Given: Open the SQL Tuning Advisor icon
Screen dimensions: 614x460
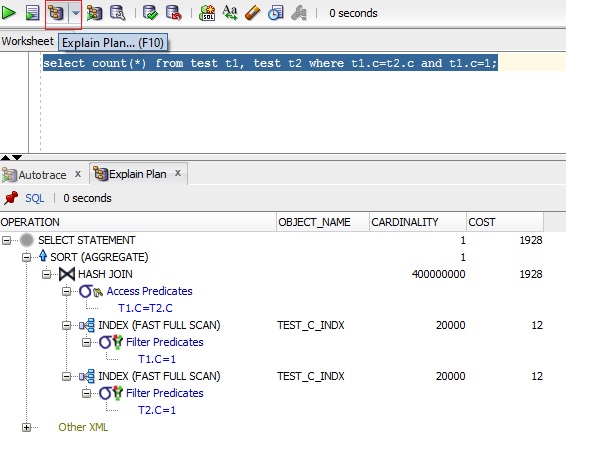Looking at the screenshot, I should pyautogui.click(x=117, y=14).
